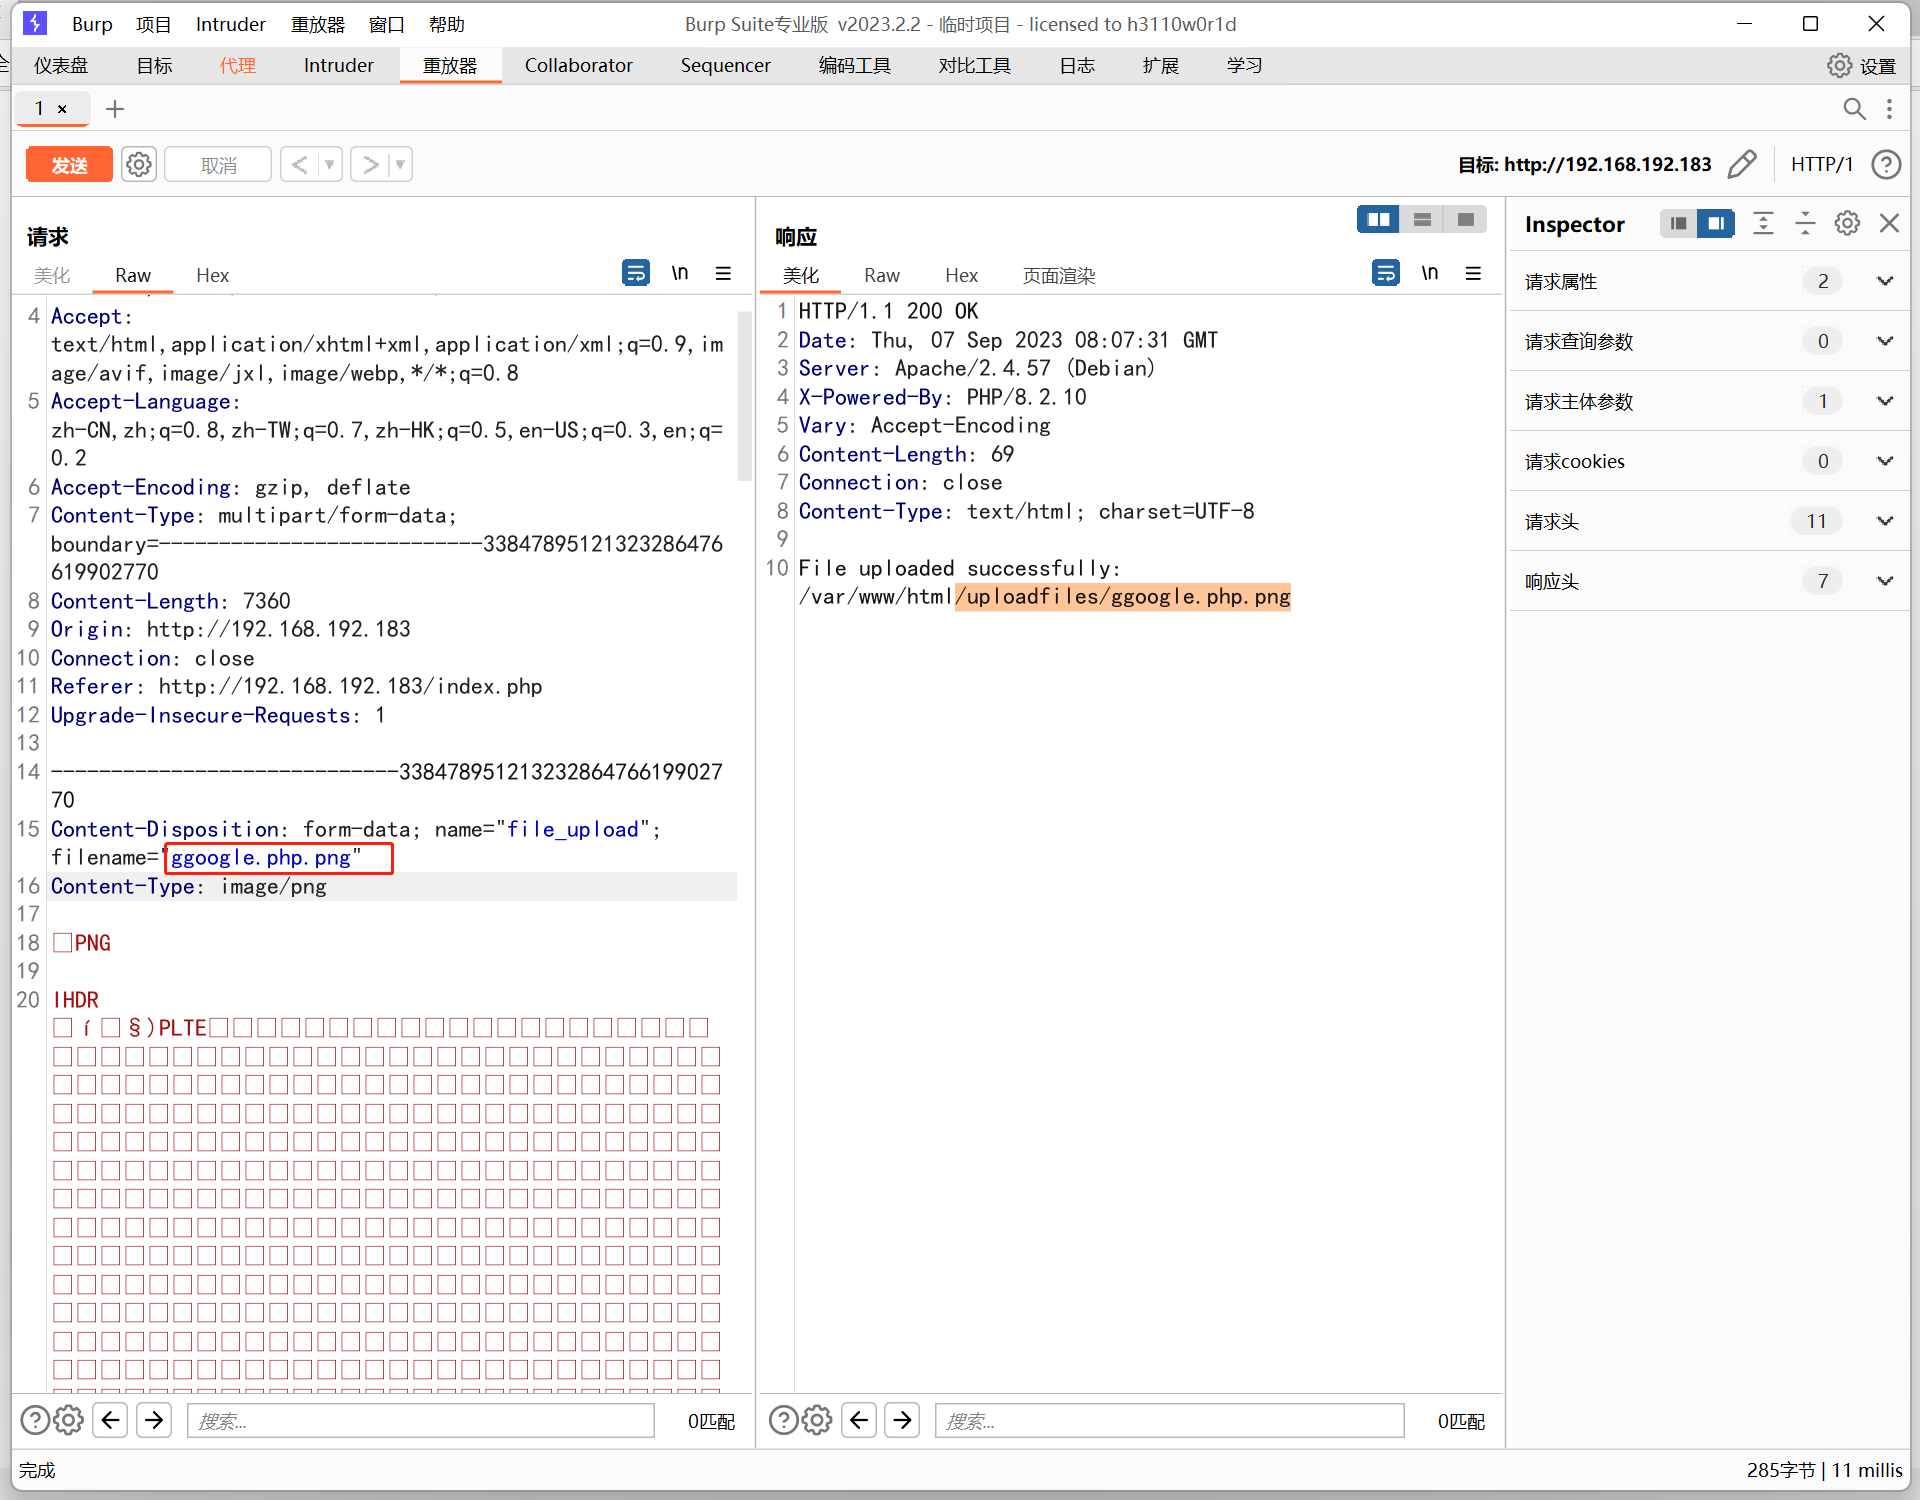
Task: Switch Inspector to left-docked layout icon
Action: click(x=1678, y=223)
